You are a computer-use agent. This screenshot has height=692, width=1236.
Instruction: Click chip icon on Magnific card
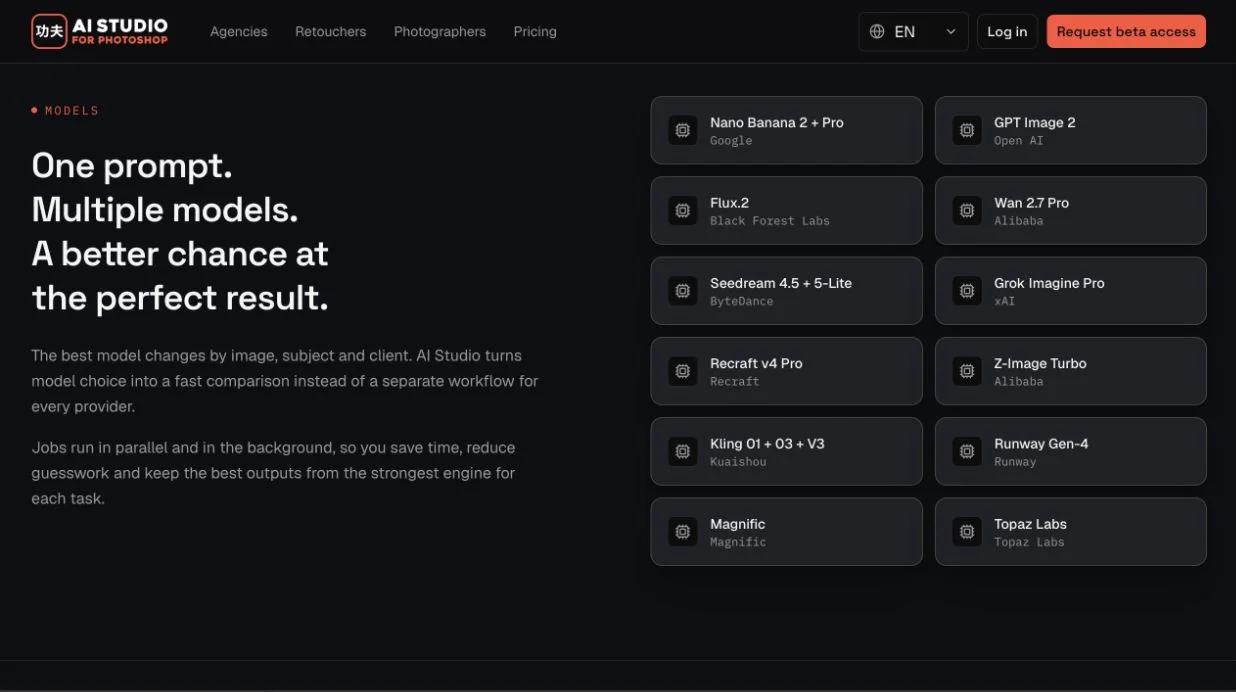682,532
